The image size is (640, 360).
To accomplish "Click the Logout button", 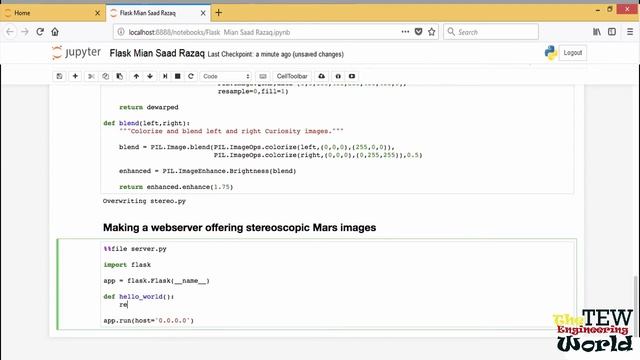I will coord(572,53).
